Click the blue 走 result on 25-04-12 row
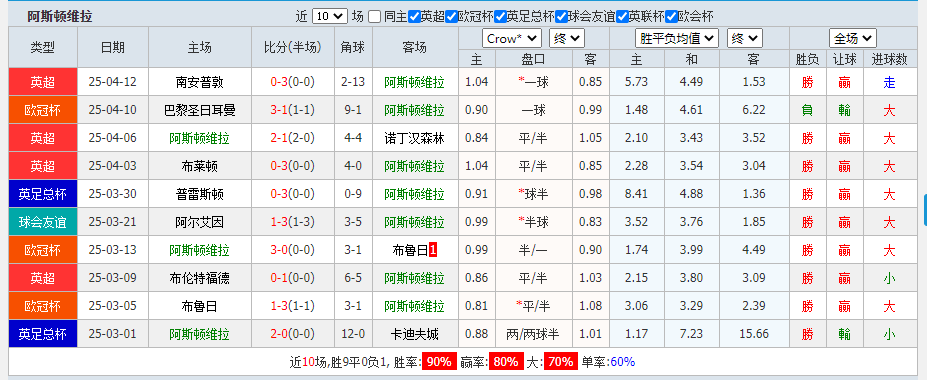 point(889,83)
